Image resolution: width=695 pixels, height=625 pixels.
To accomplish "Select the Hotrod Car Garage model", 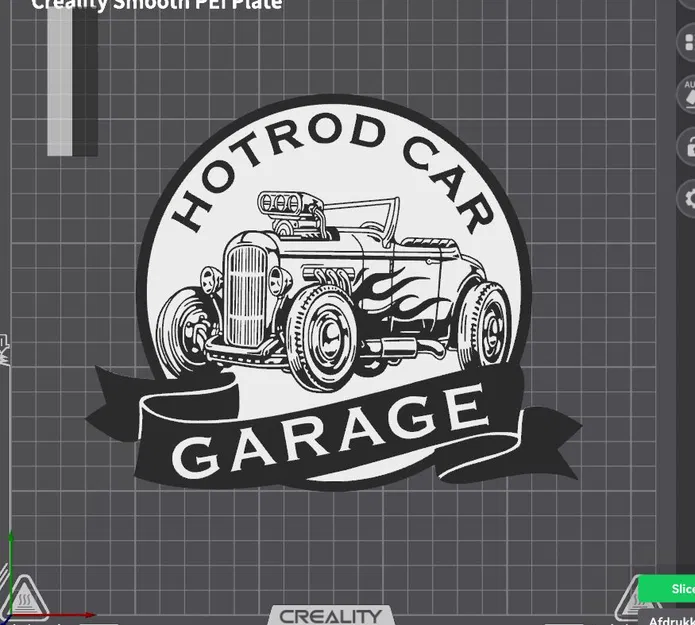I will (333, 293).
